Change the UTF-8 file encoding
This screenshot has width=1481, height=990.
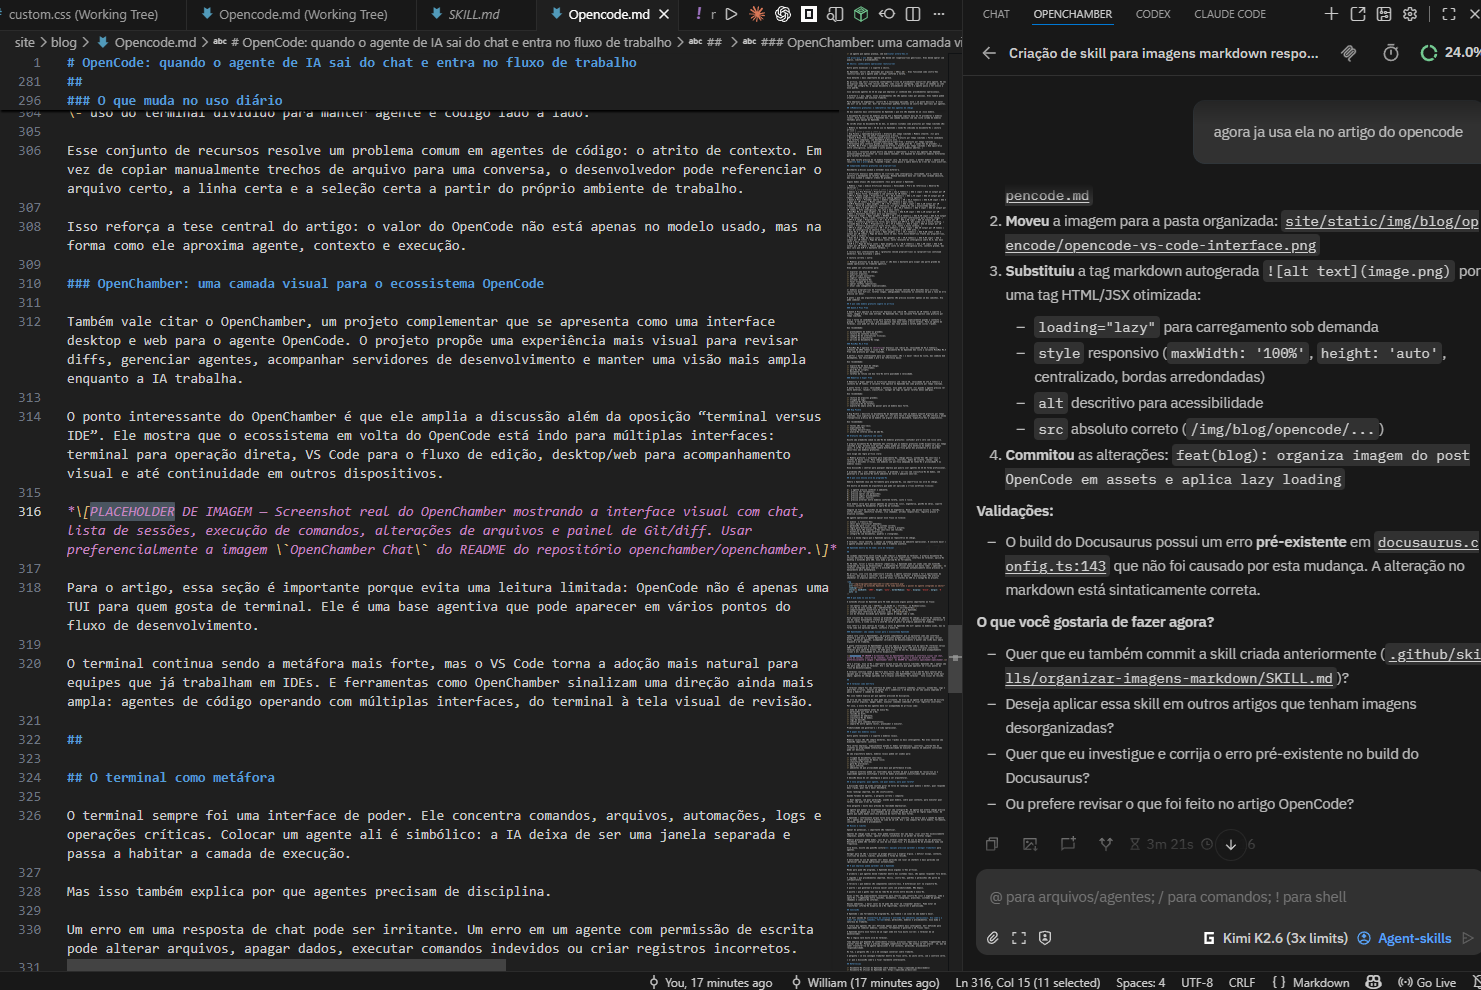click(x=1196, y=982)
